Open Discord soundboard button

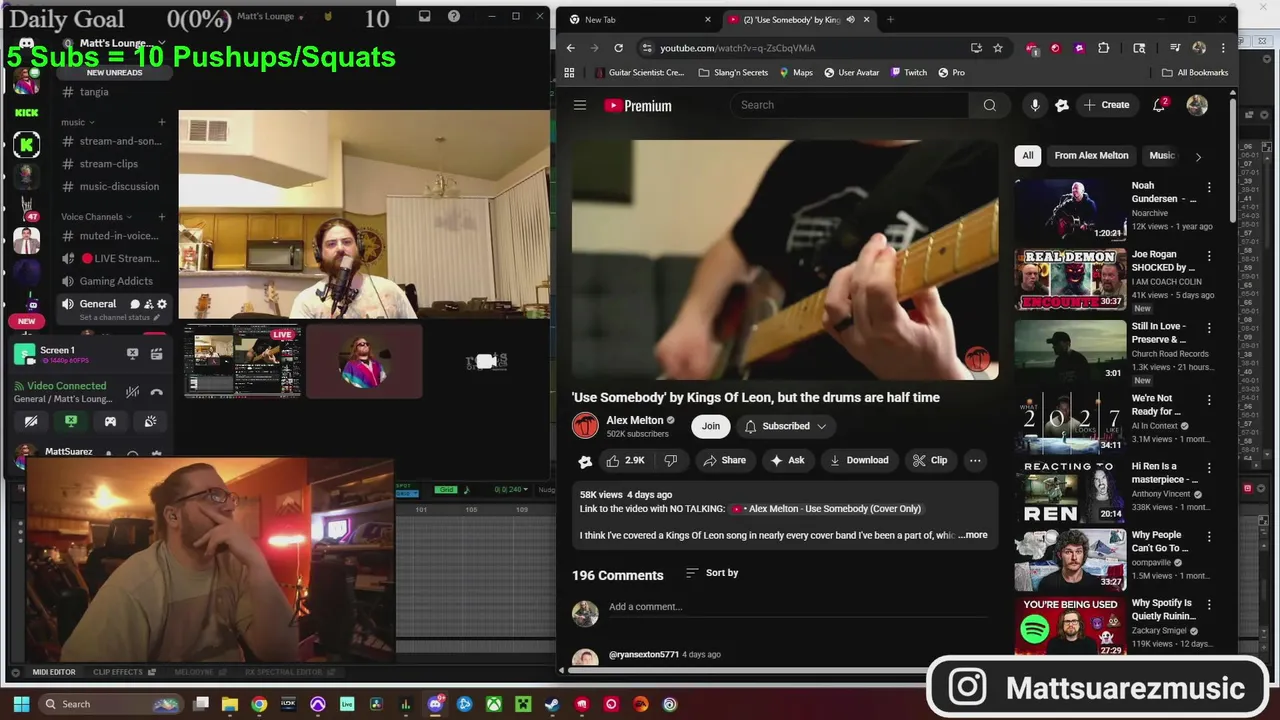(x=150, y=422)
